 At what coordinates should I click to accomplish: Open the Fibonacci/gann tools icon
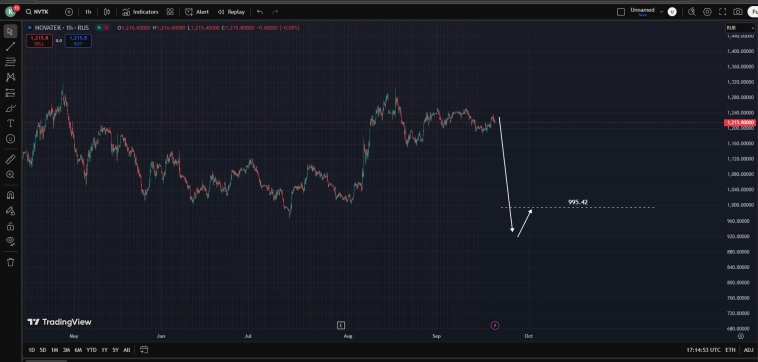(10, 62)
